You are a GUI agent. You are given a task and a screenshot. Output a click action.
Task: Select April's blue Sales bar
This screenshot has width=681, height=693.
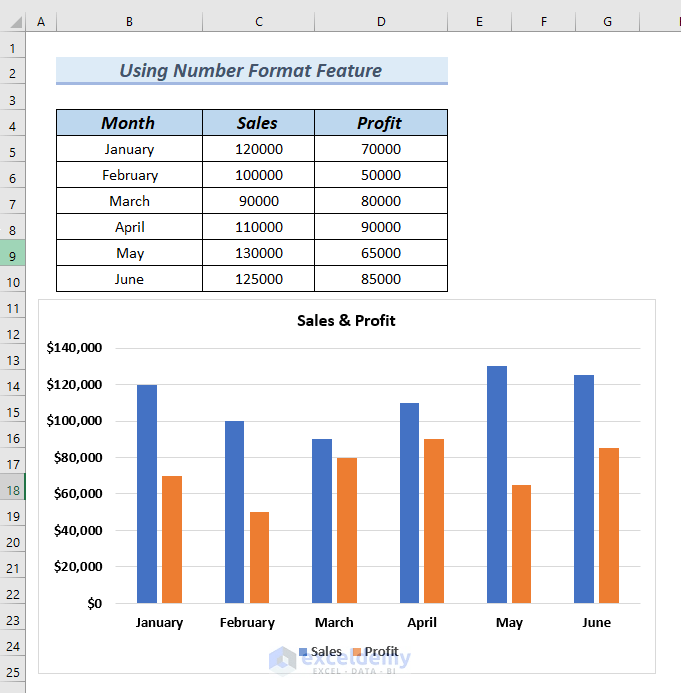tap(409, 503)
